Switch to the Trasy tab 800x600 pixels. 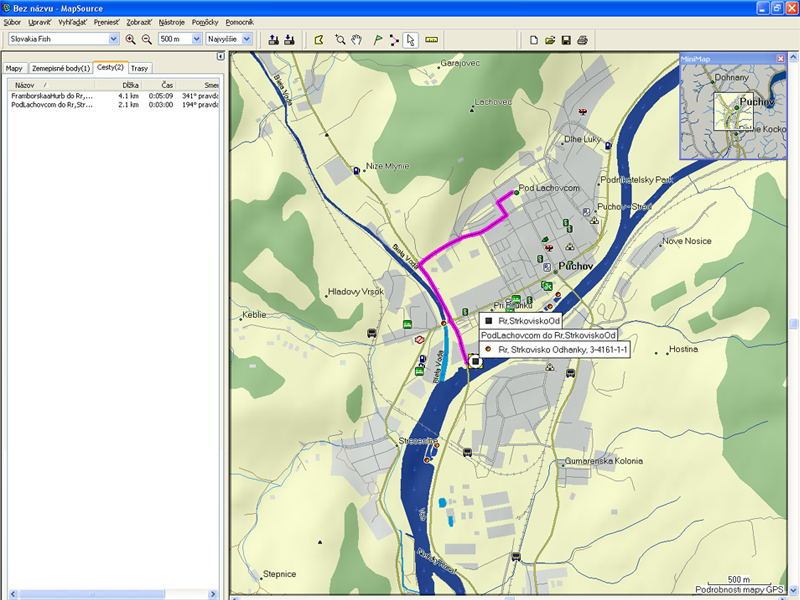coord(140,68)
